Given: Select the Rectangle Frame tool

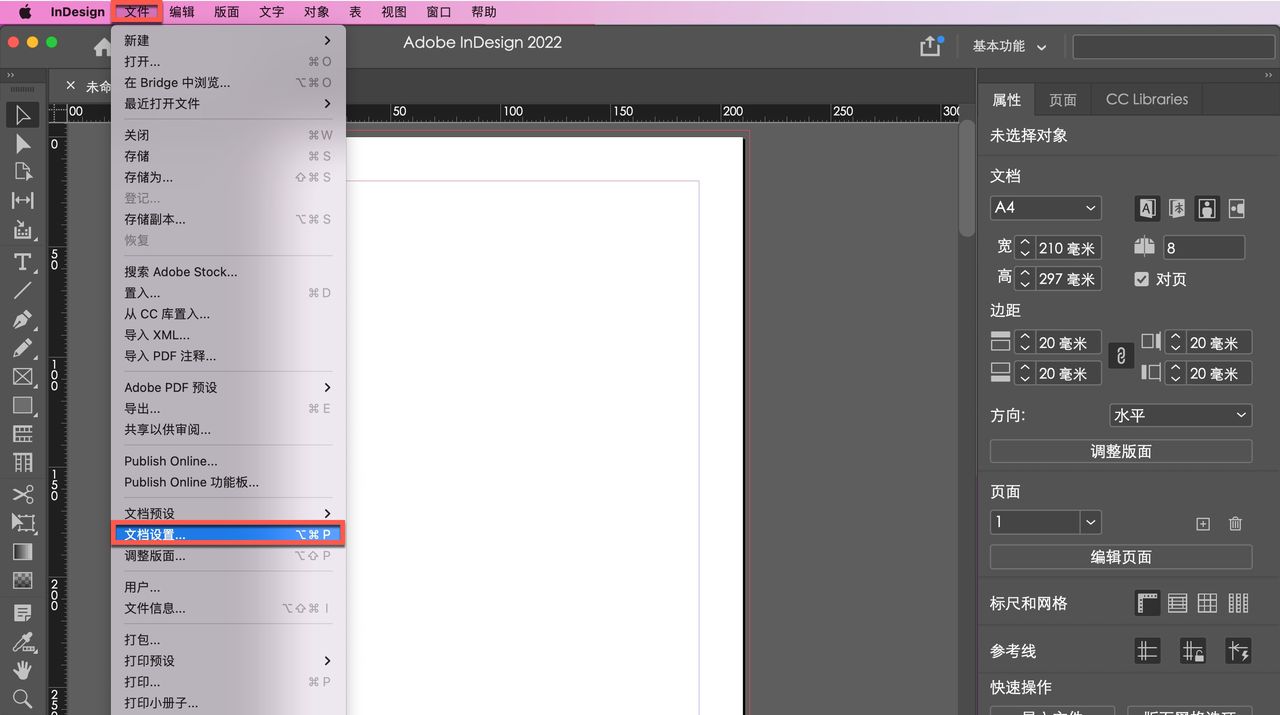Looking at the screenshot, I should 22,377.
